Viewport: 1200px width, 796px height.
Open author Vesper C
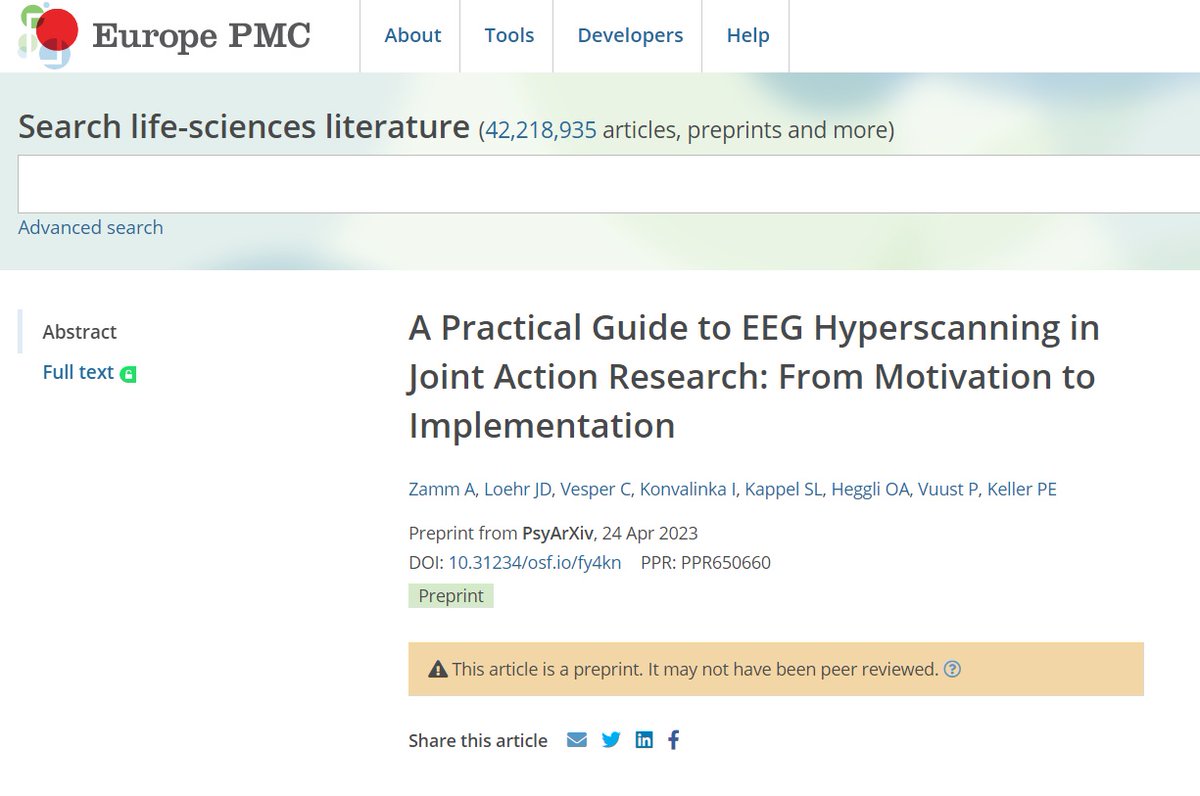point(598,489)
